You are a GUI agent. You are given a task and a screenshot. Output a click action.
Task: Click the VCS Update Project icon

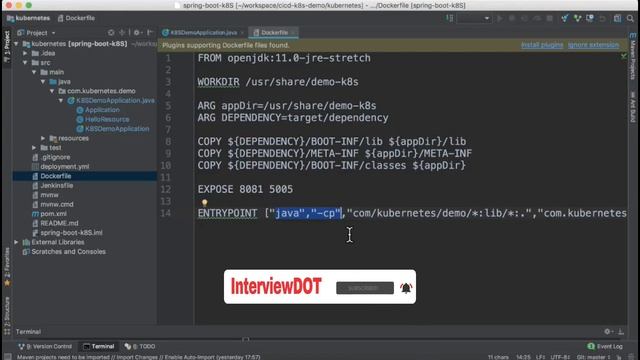click(564, 18)
